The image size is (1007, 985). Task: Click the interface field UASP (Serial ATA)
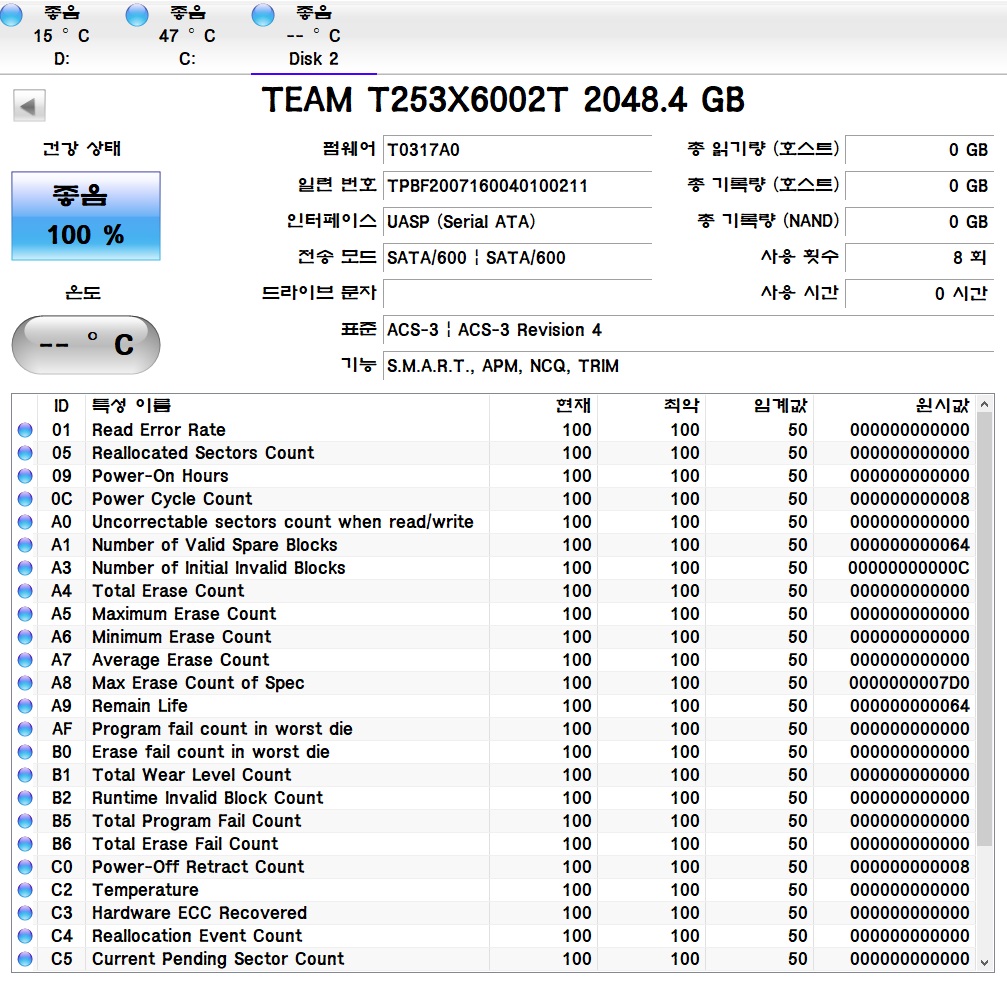point(518,222)
